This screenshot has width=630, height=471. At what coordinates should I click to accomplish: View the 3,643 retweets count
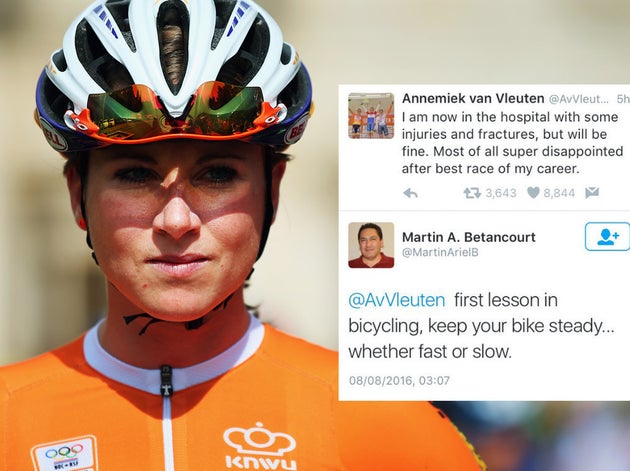point(501,193)
